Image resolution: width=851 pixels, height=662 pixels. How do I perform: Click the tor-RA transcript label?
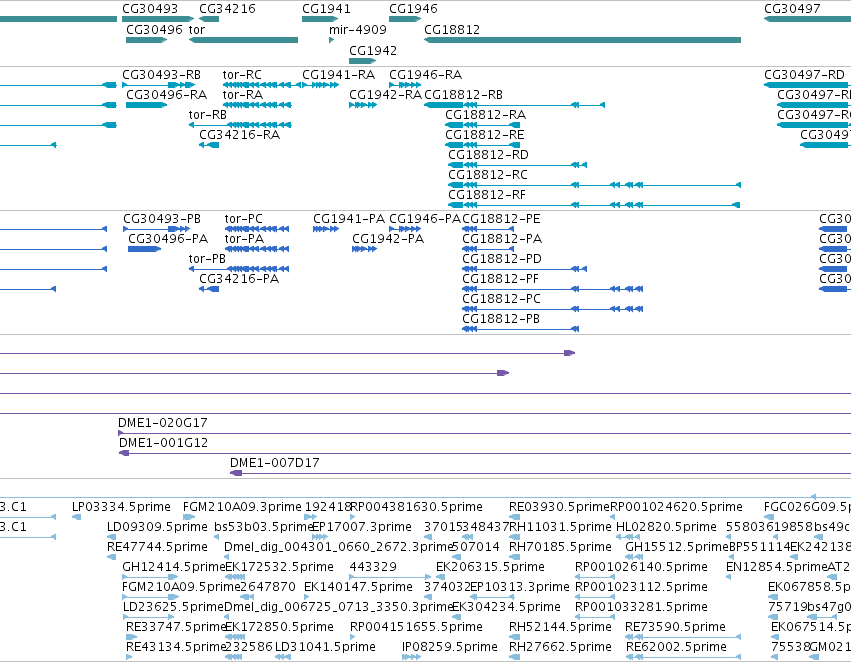tap(243, 94)
